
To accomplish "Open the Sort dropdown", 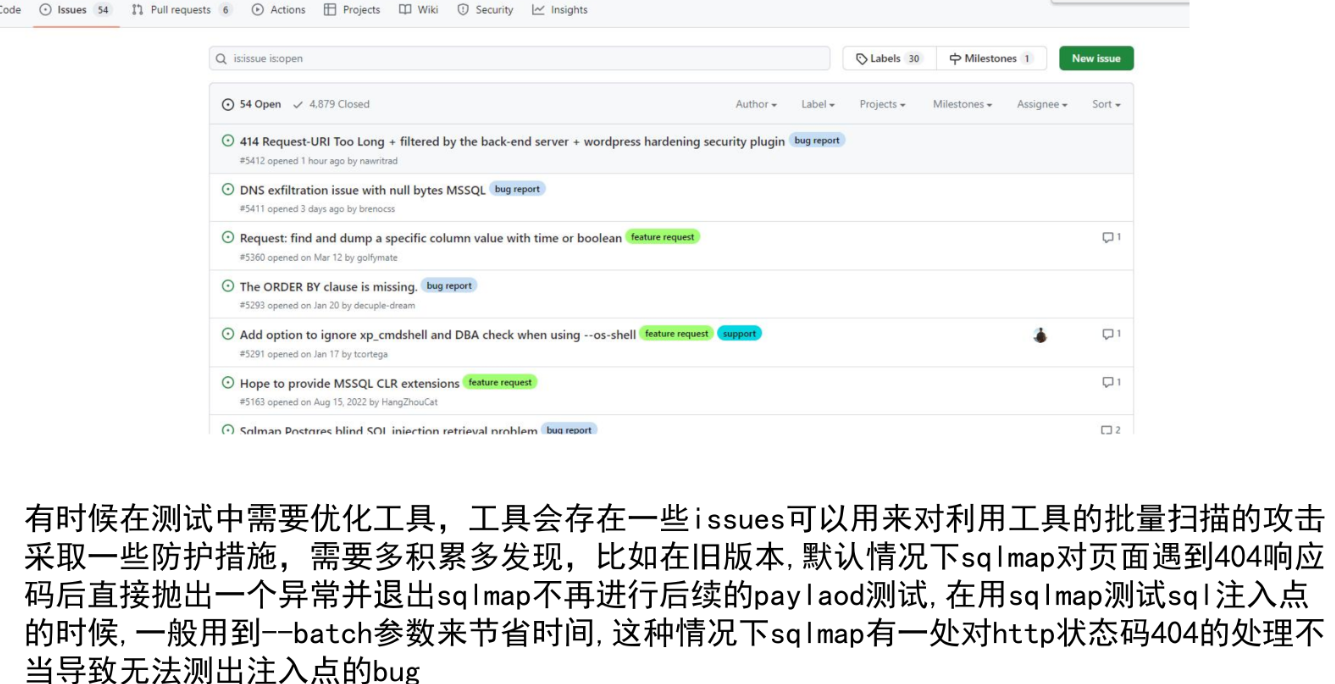I will (x=1105, y=104).
